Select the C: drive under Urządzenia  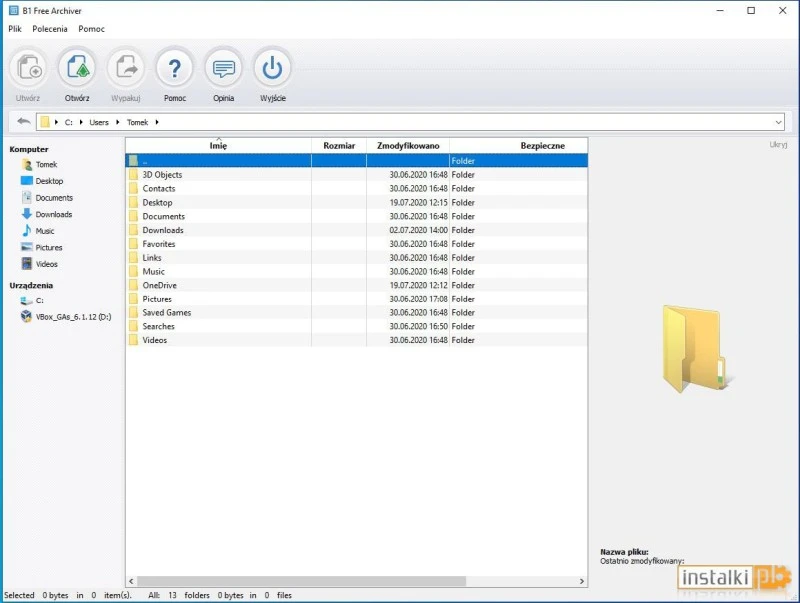click(x=39, y=300)
